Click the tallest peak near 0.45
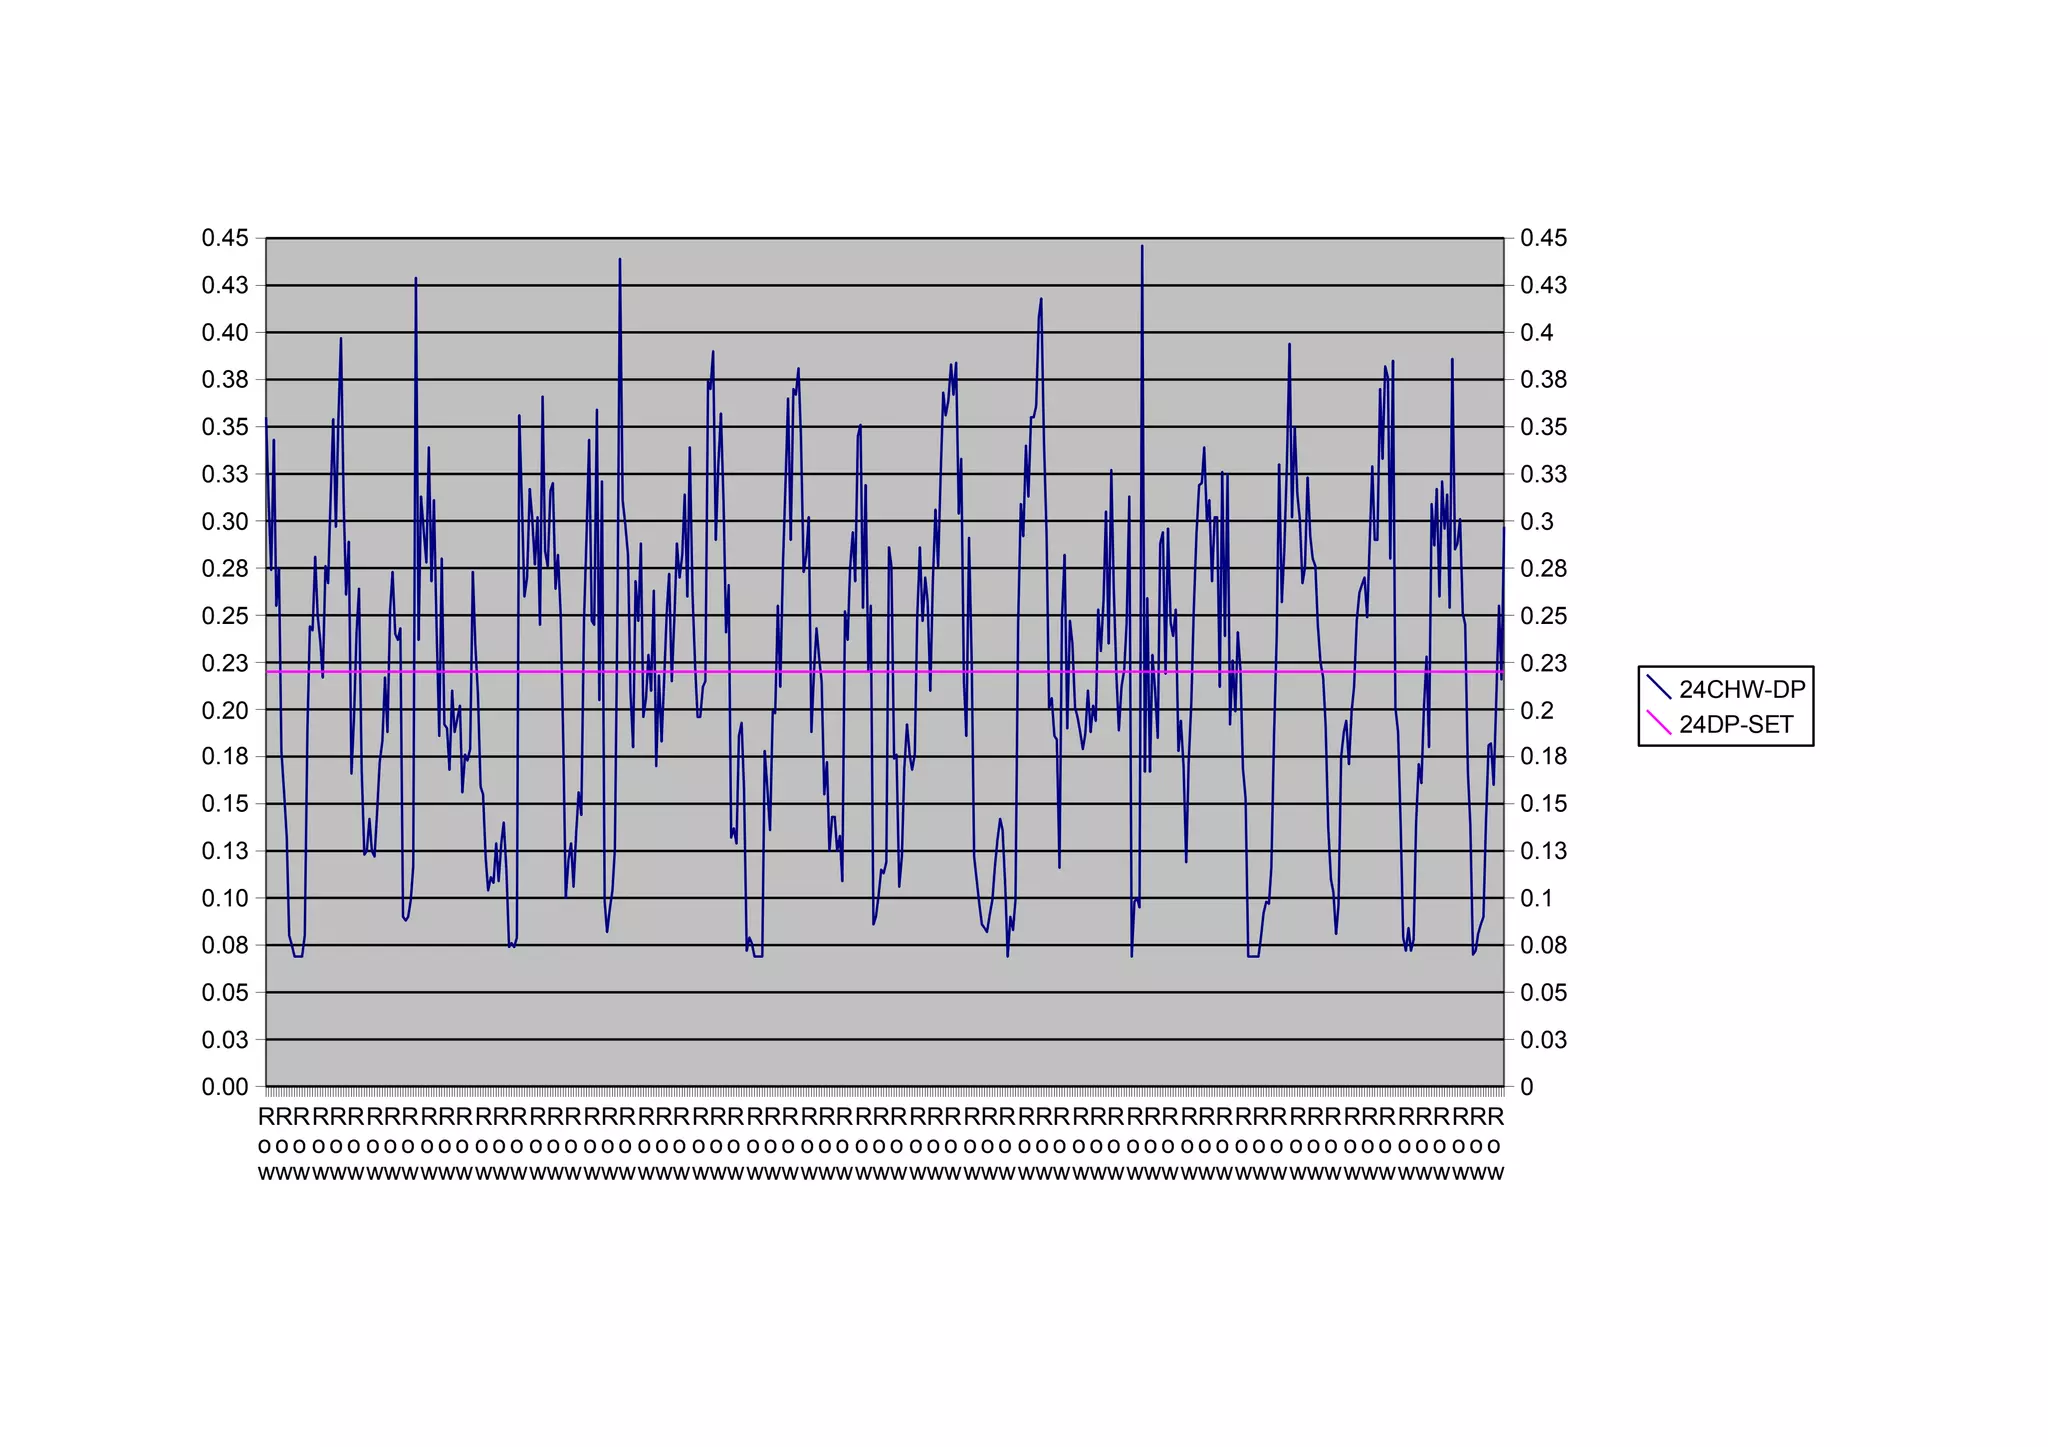 point(1142,248)
